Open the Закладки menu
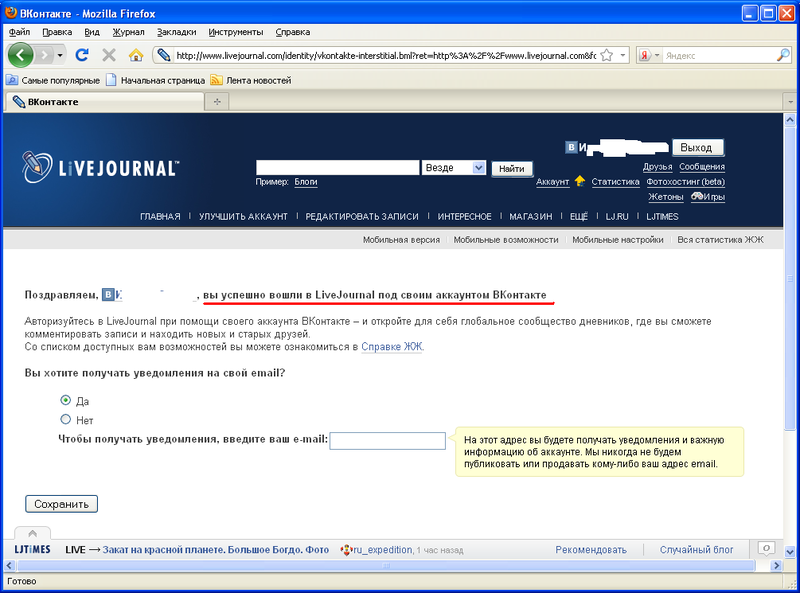The image size is (800, 593). pos(177,32)
